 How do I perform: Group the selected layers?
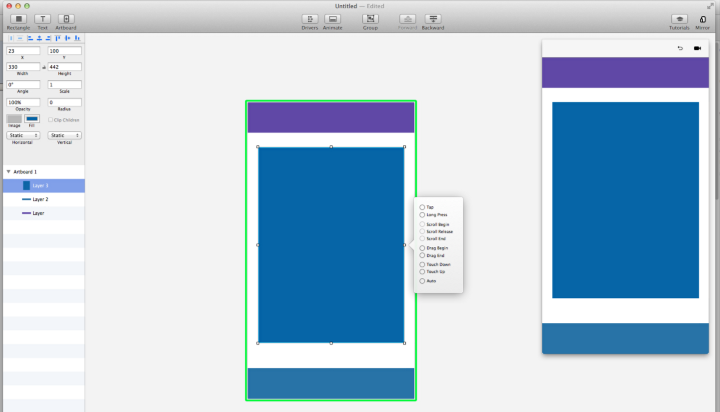[x=370, y=19]
